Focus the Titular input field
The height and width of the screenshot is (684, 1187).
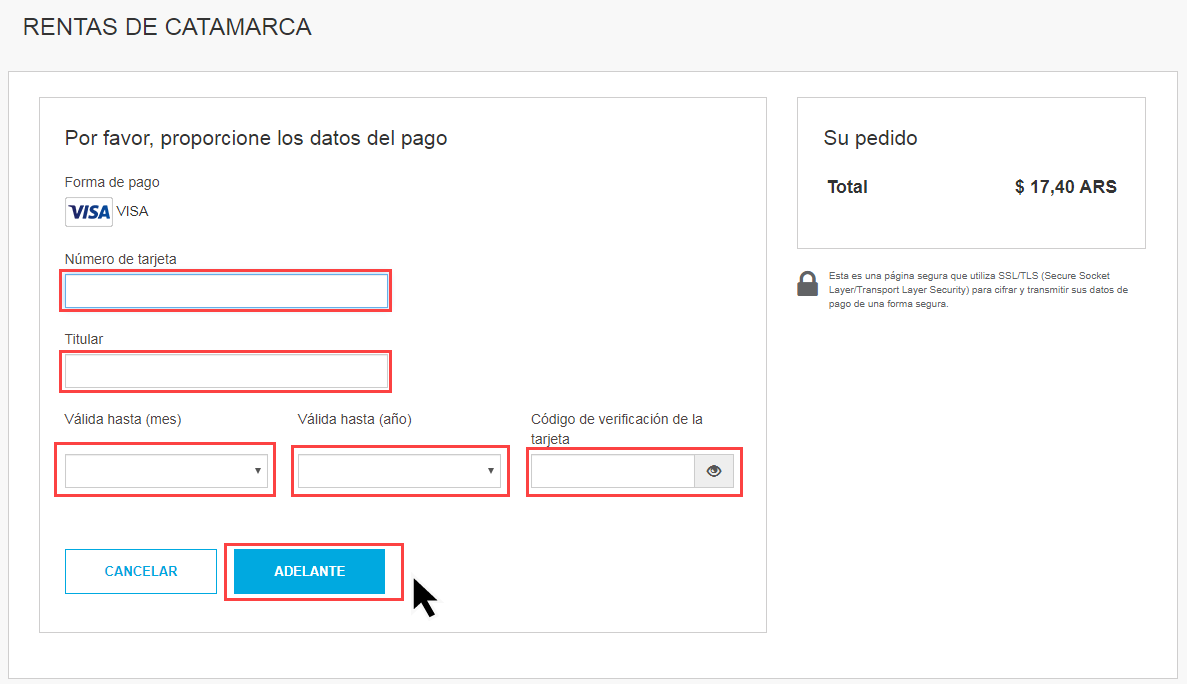click(x=226, y=372)
